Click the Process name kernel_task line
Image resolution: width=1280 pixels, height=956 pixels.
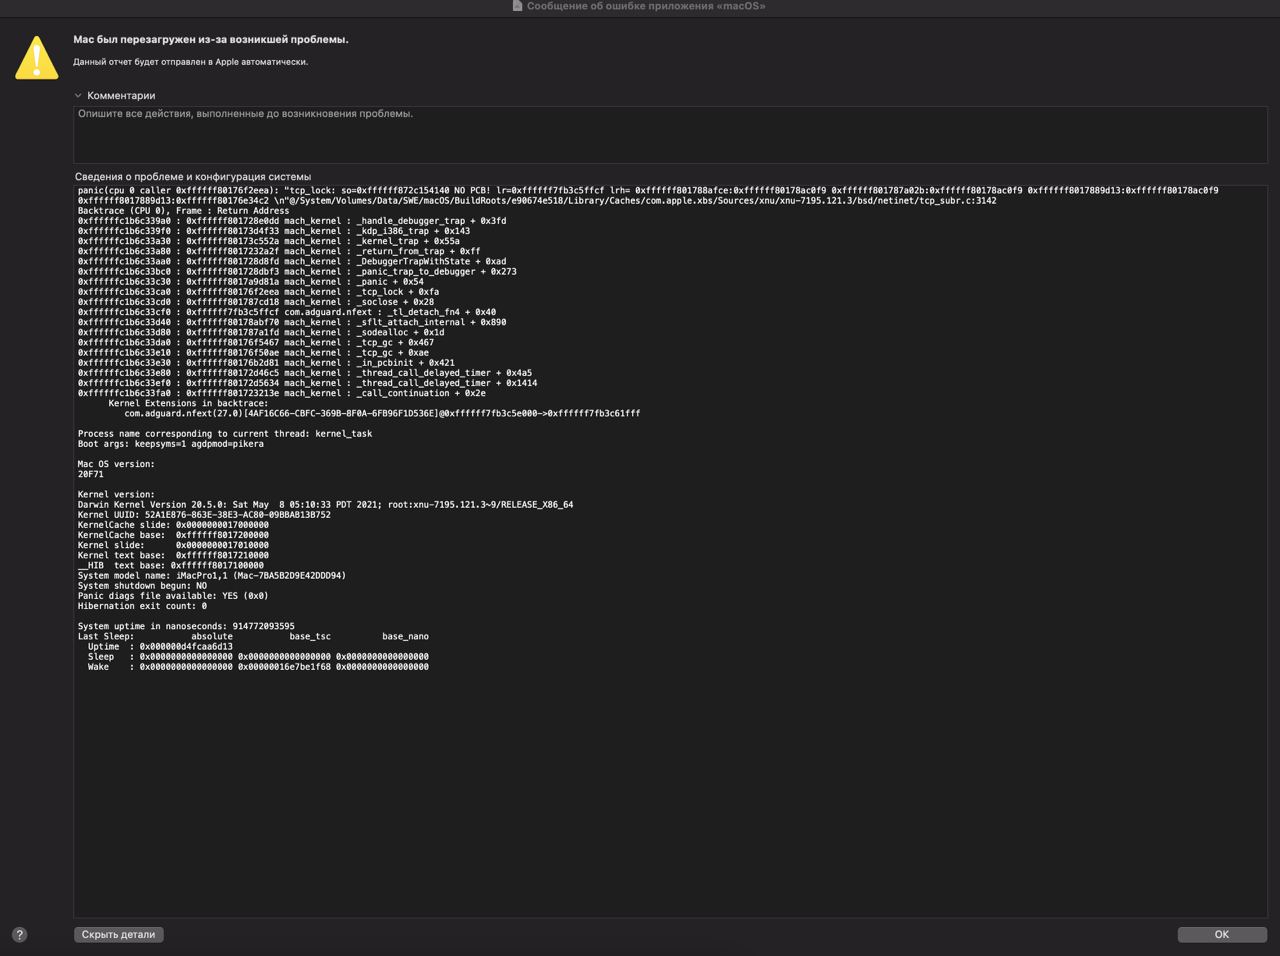pyautogui.click(x=225, y=434)
